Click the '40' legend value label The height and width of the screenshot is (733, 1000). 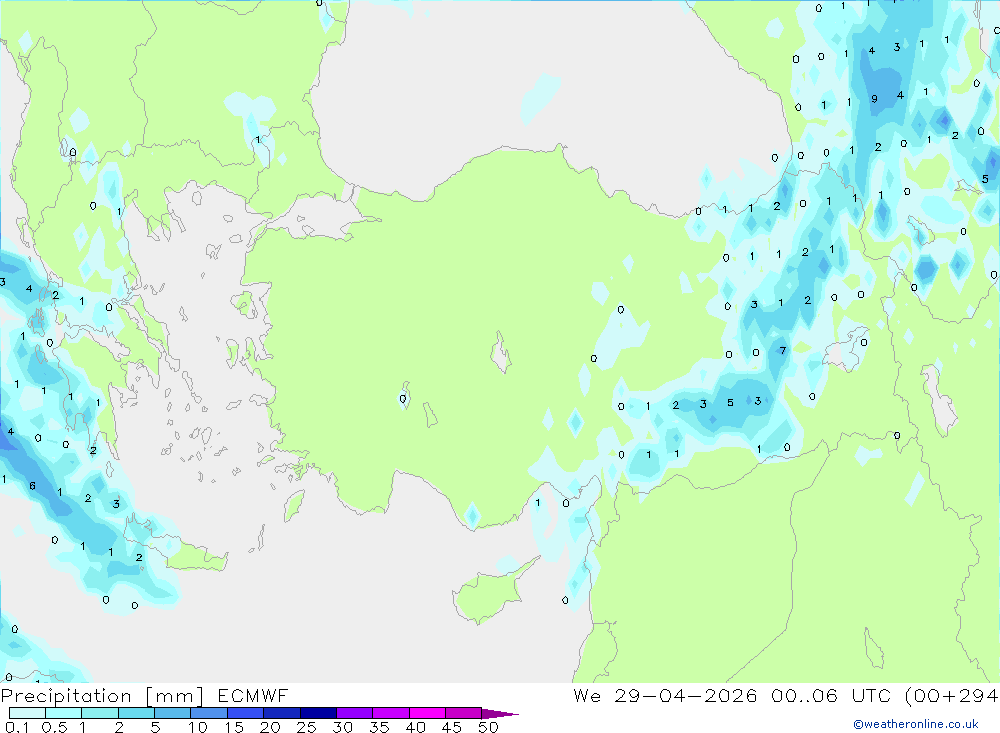tap(415, 727)
